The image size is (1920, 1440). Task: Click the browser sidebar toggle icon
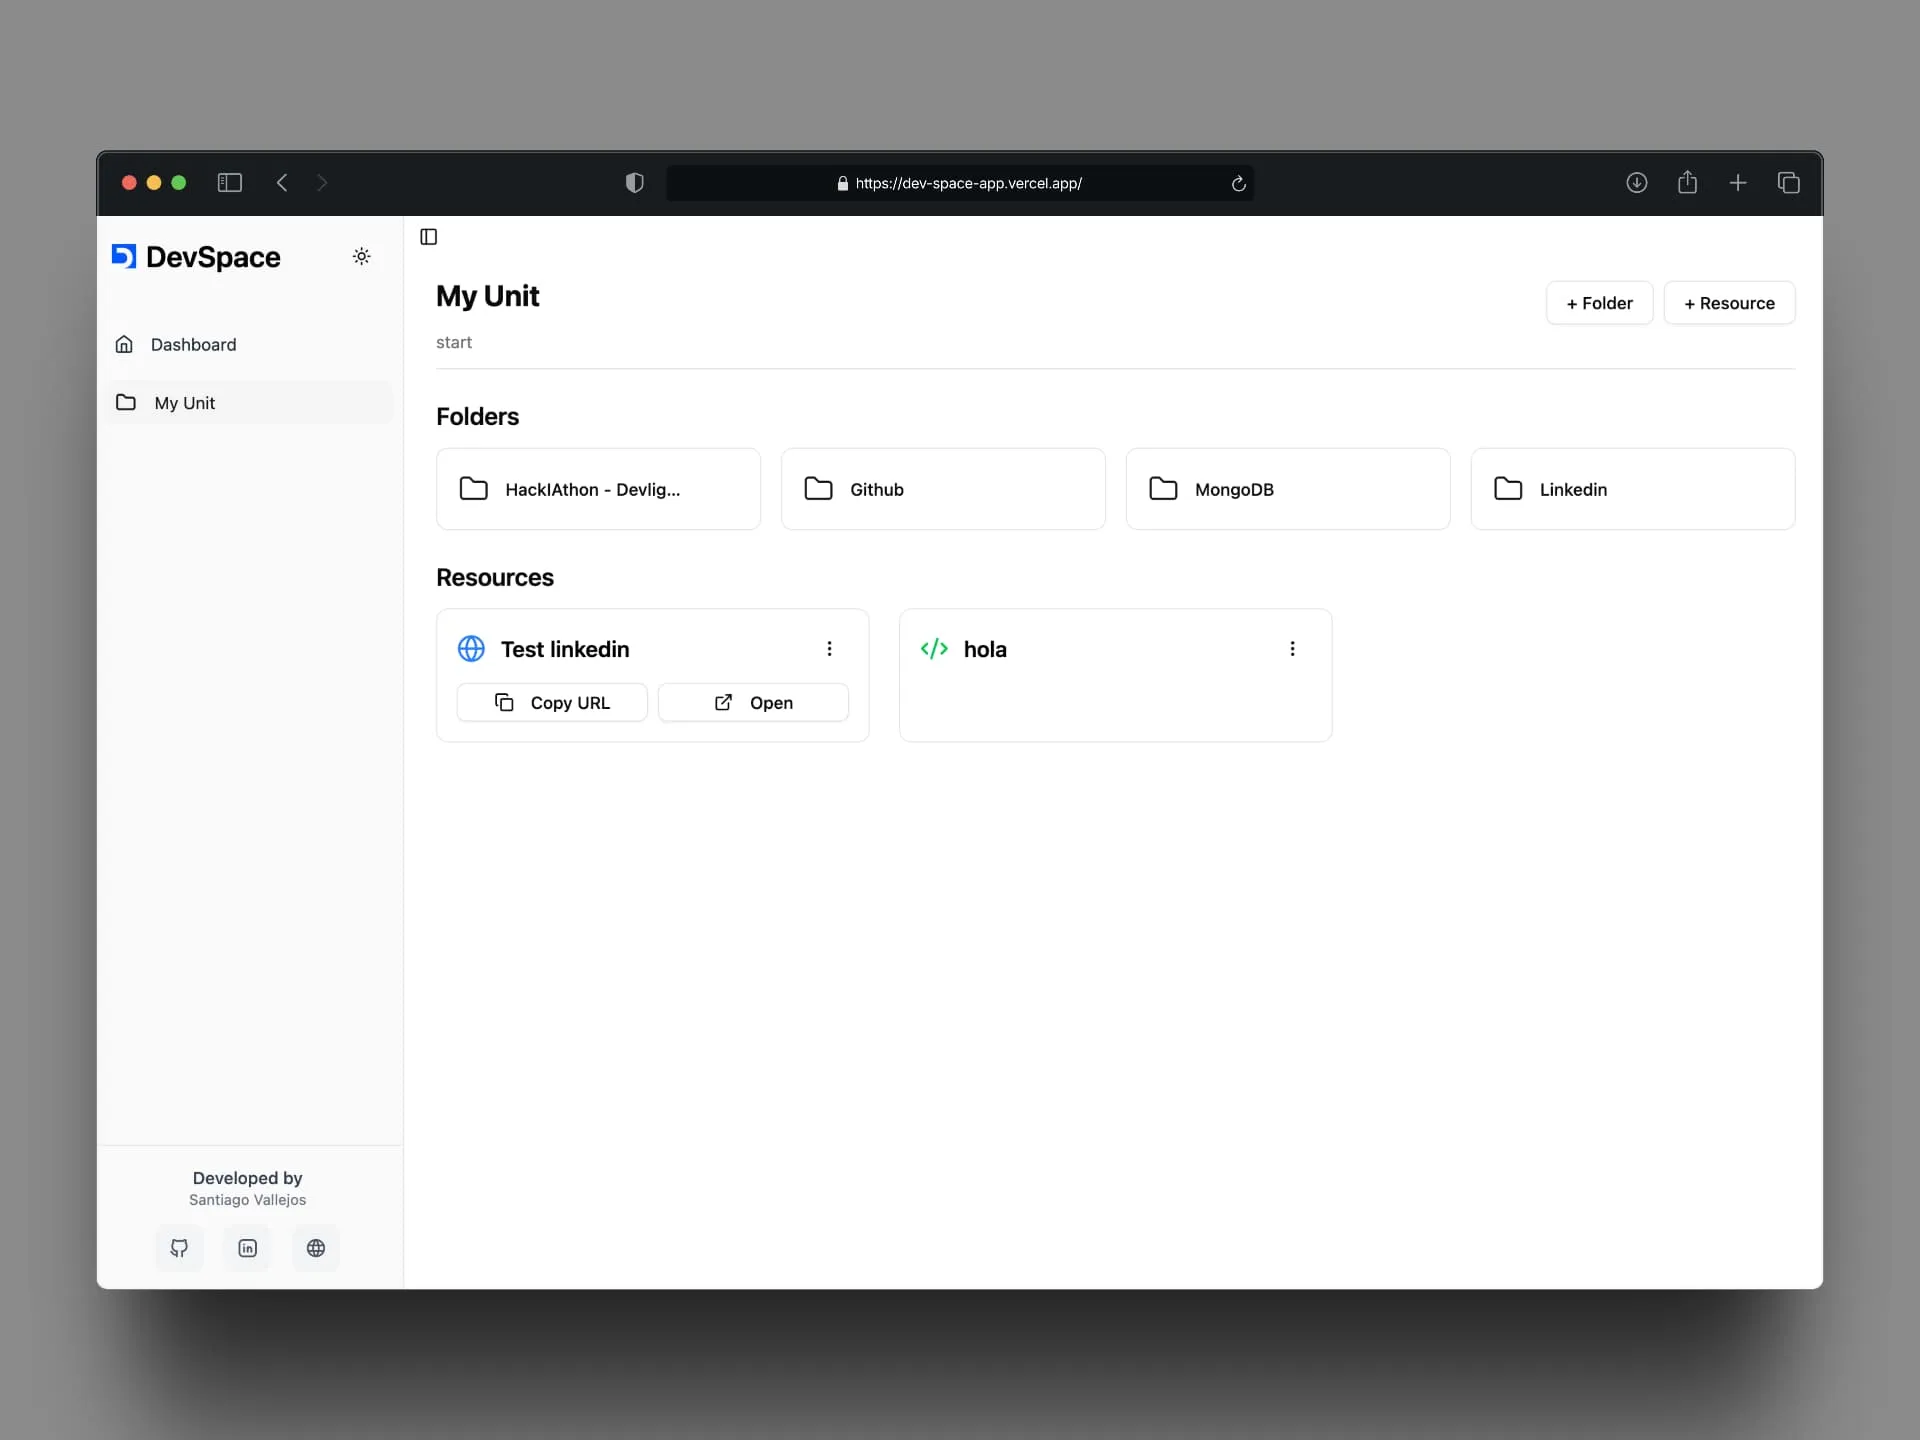pos(230,183)
